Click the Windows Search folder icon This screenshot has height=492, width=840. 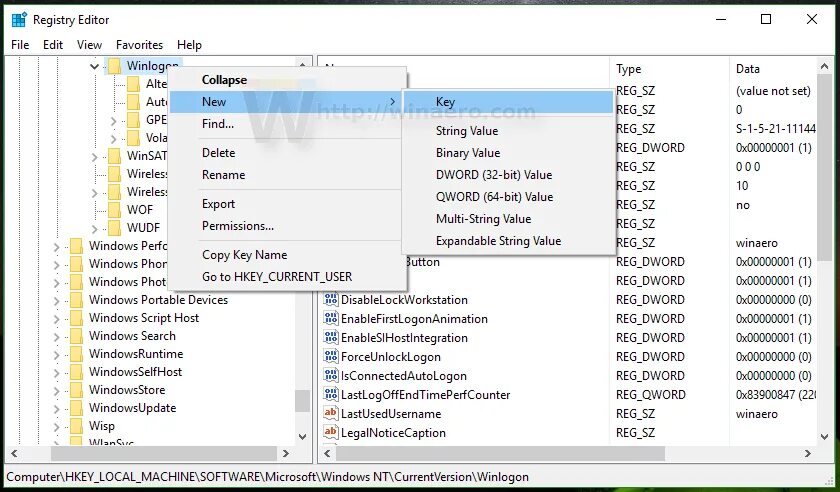point(77,336)
